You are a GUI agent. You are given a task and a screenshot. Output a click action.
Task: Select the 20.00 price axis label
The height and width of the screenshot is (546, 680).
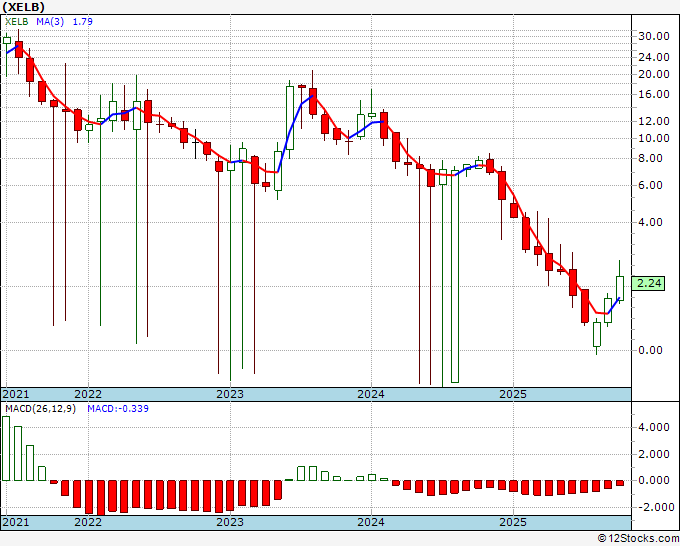point(654,74)
